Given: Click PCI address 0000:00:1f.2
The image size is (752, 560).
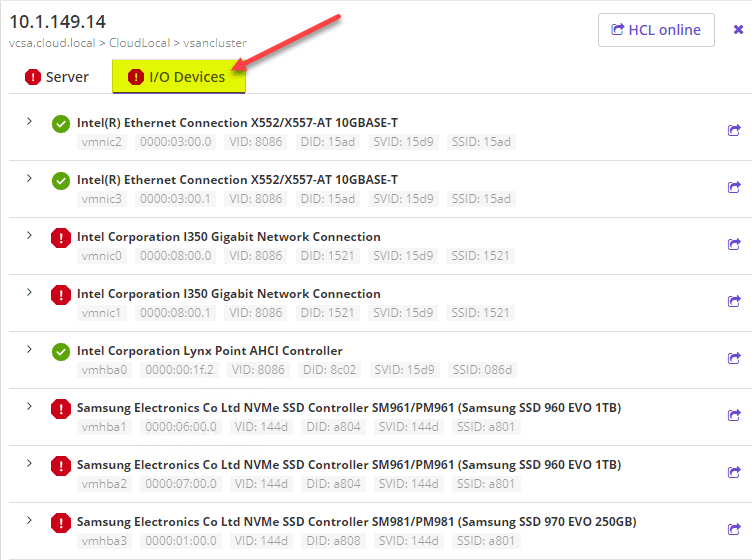Looking at the screenshot, I should 179,370.
